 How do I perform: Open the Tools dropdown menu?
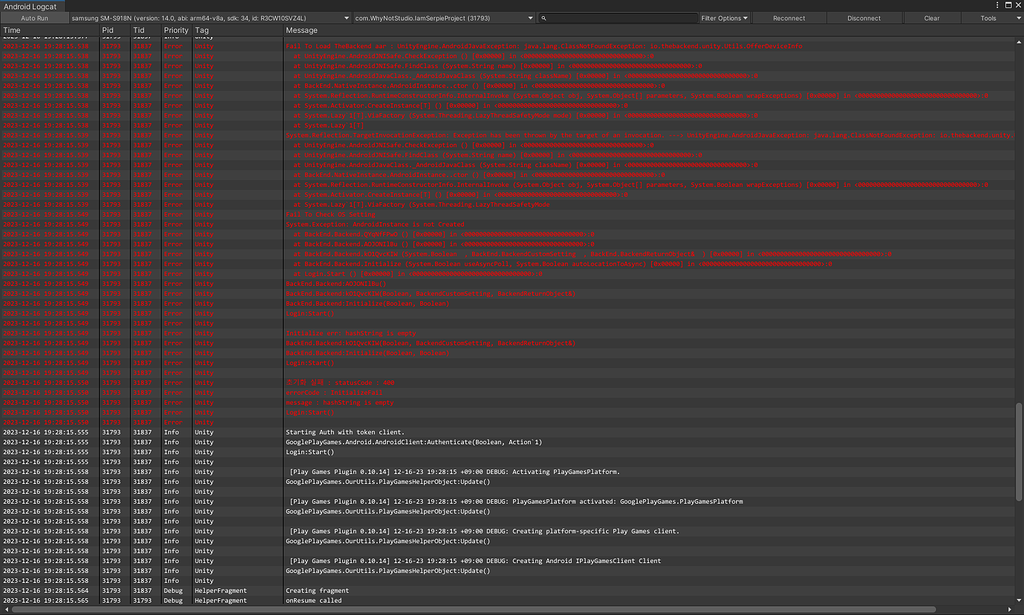point(990,18)
